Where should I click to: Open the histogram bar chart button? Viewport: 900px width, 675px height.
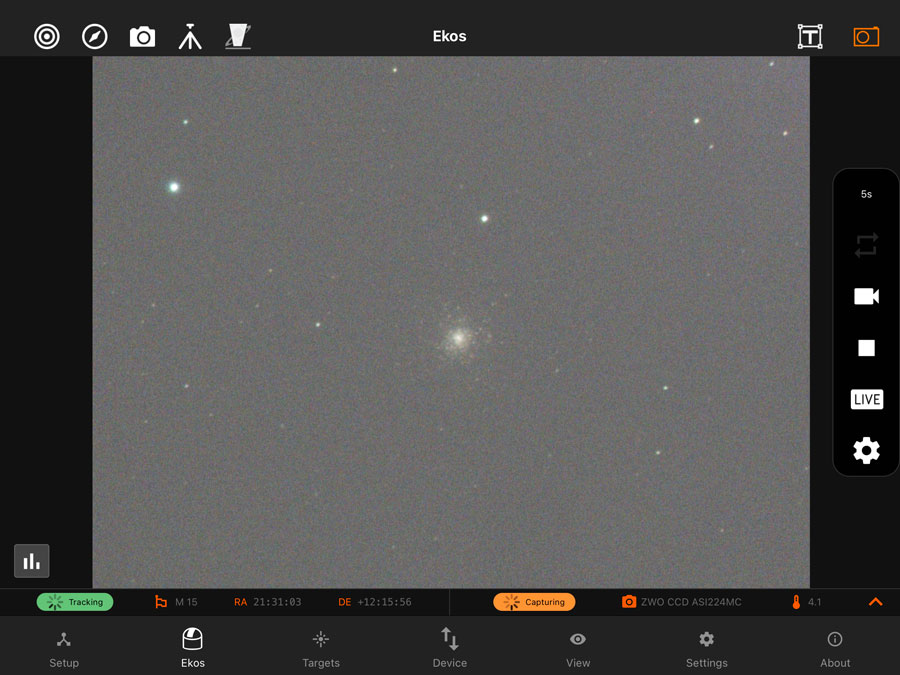[32, 561]
